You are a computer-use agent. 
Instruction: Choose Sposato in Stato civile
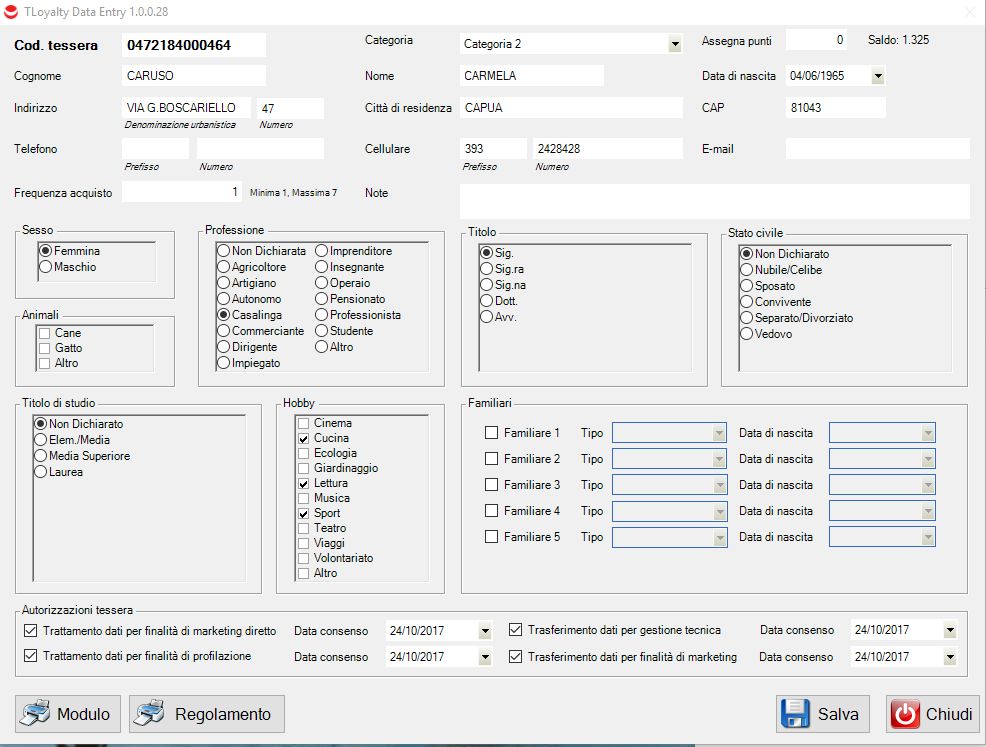747,286
